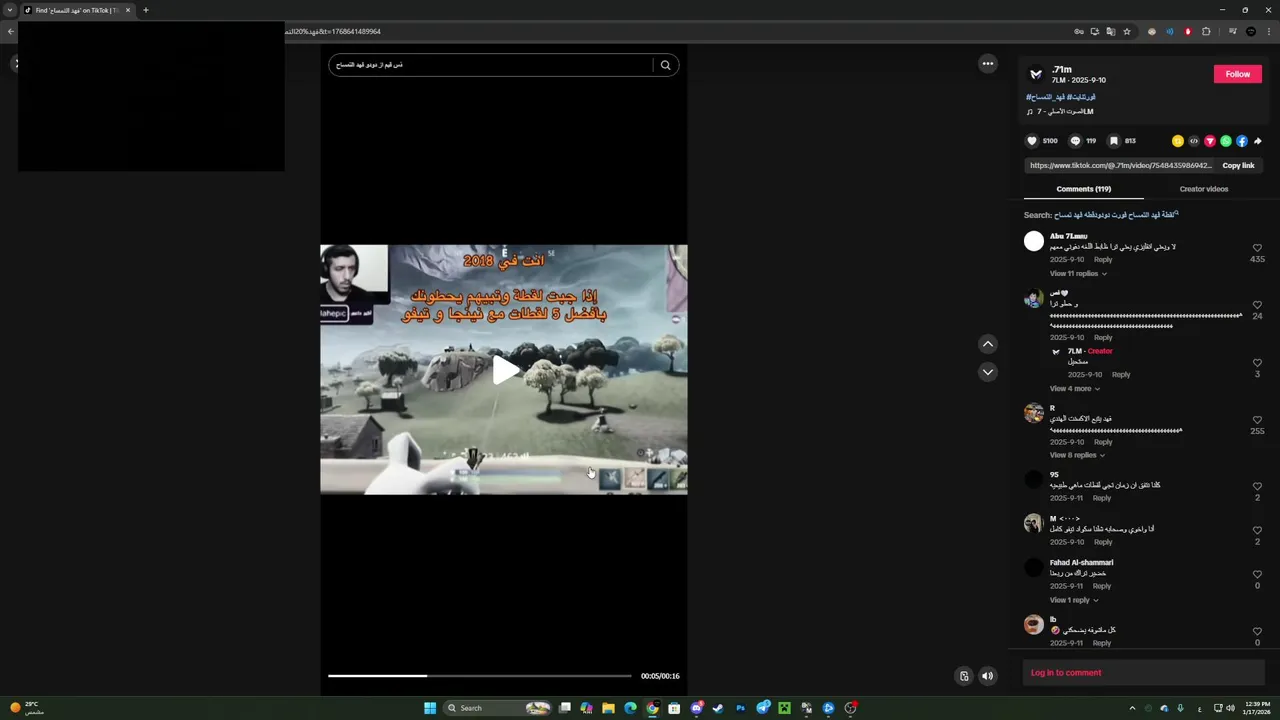1280x720 pixels.
Task: Like R's comment with 255 likes
Action: pyautogui.click(x=1257, y=420)
